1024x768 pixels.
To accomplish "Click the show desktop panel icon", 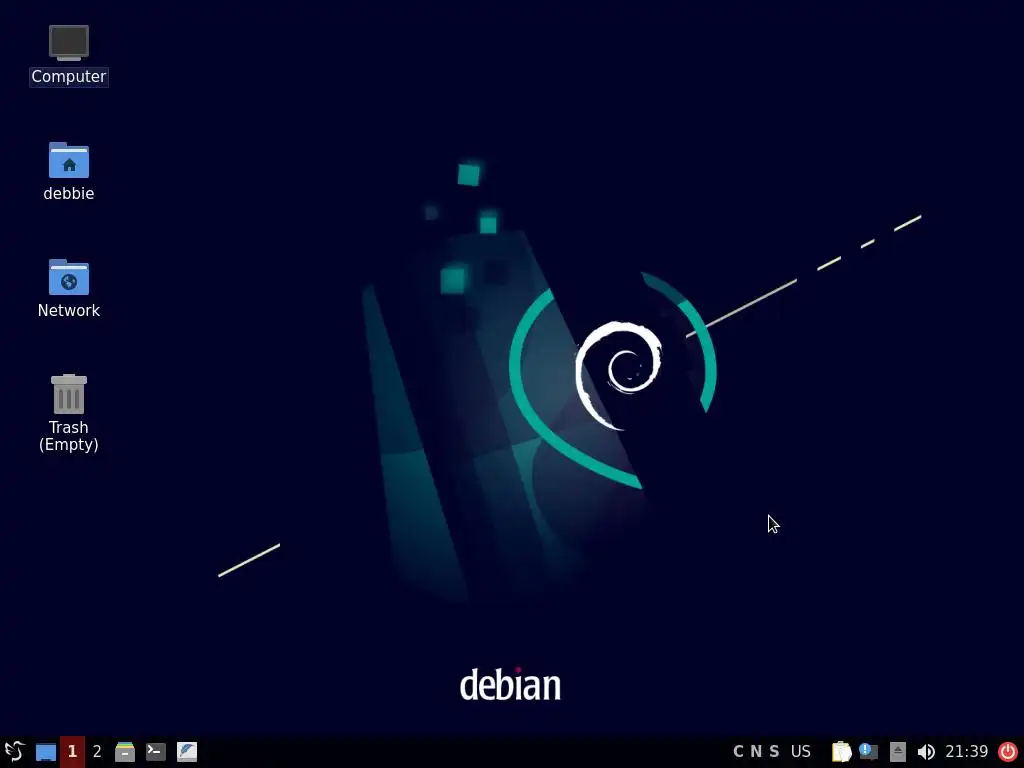I will click(x=46, y=752).
